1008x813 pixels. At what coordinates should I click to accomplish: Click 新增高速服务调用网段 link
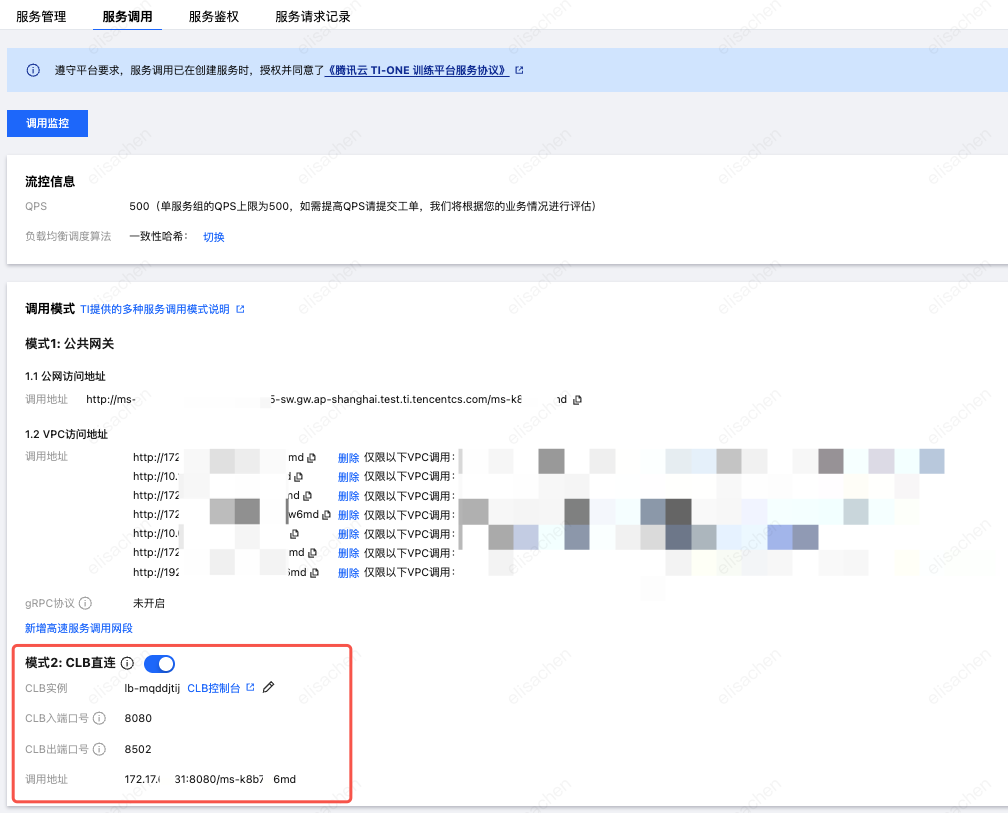[78, 628]
